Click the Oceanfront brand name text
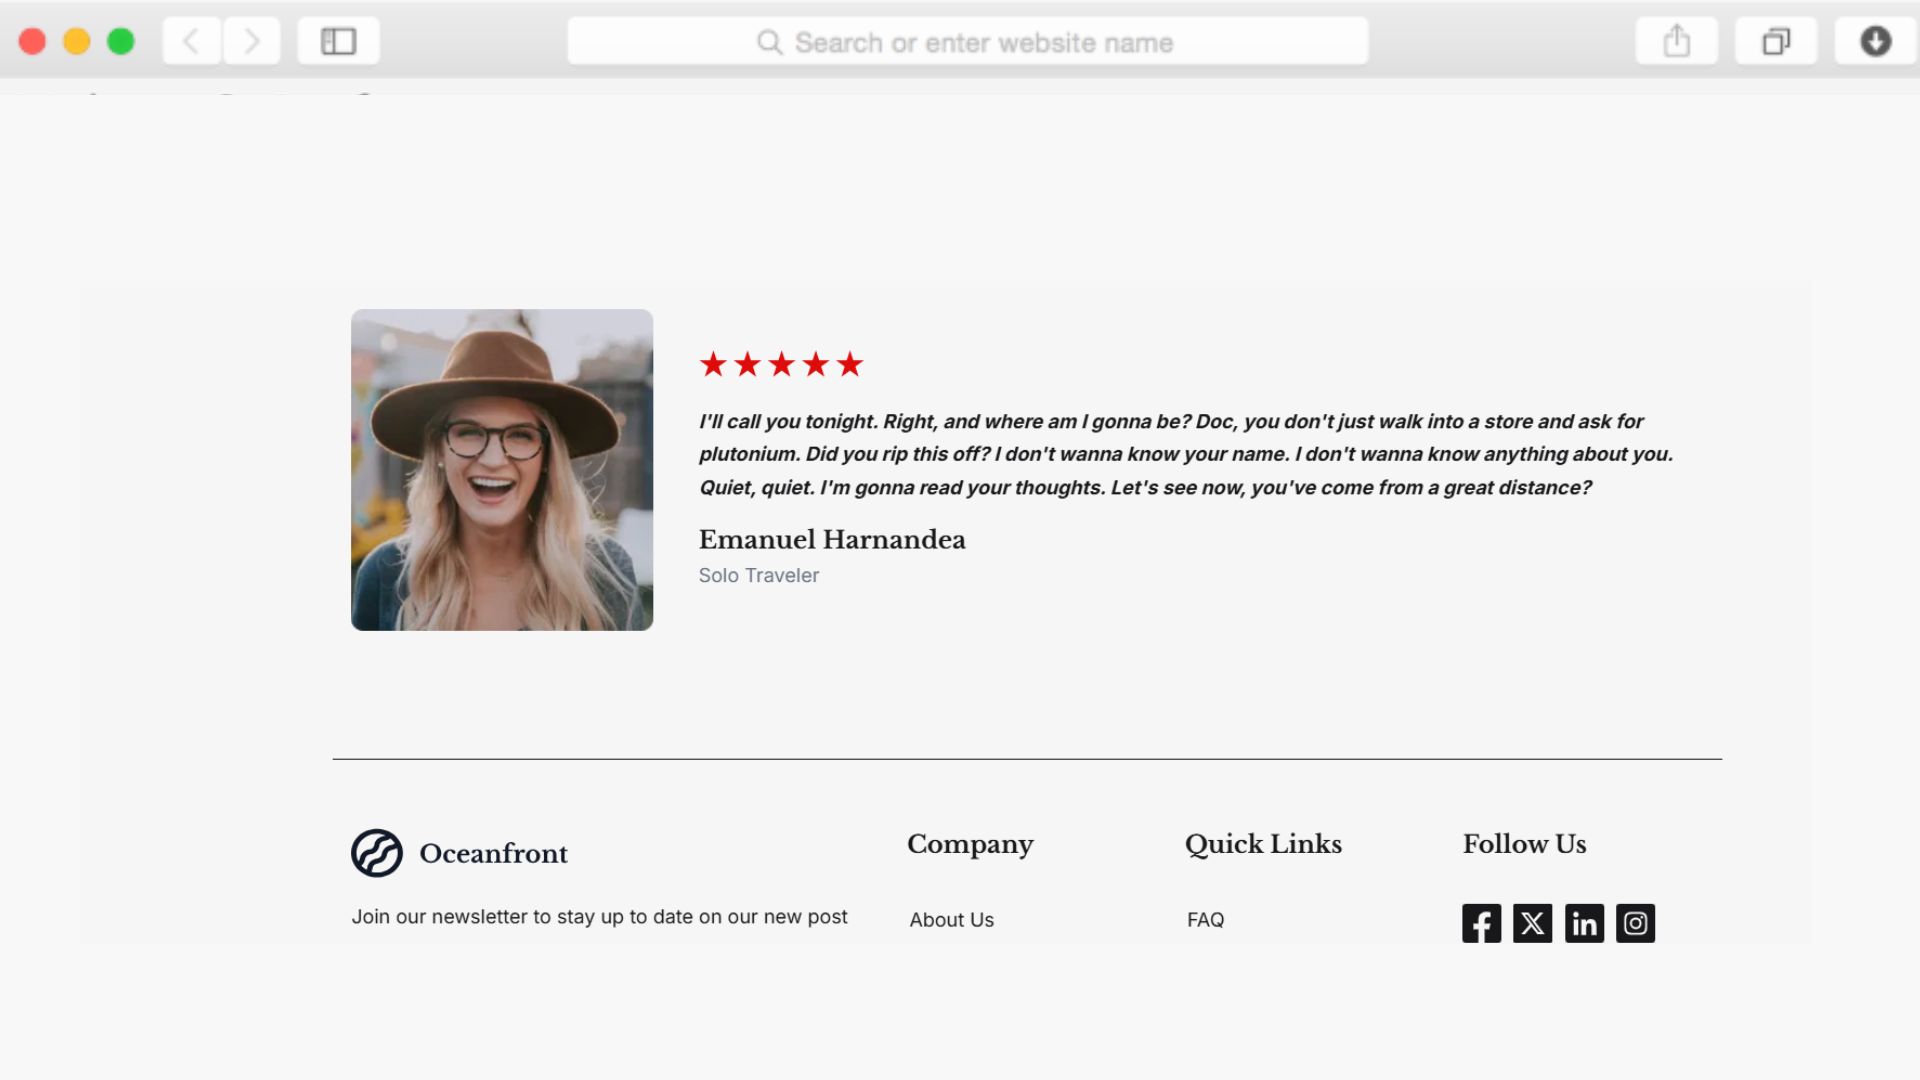Viewport: 1920px width, 1080px height. [x=493, y=853]
